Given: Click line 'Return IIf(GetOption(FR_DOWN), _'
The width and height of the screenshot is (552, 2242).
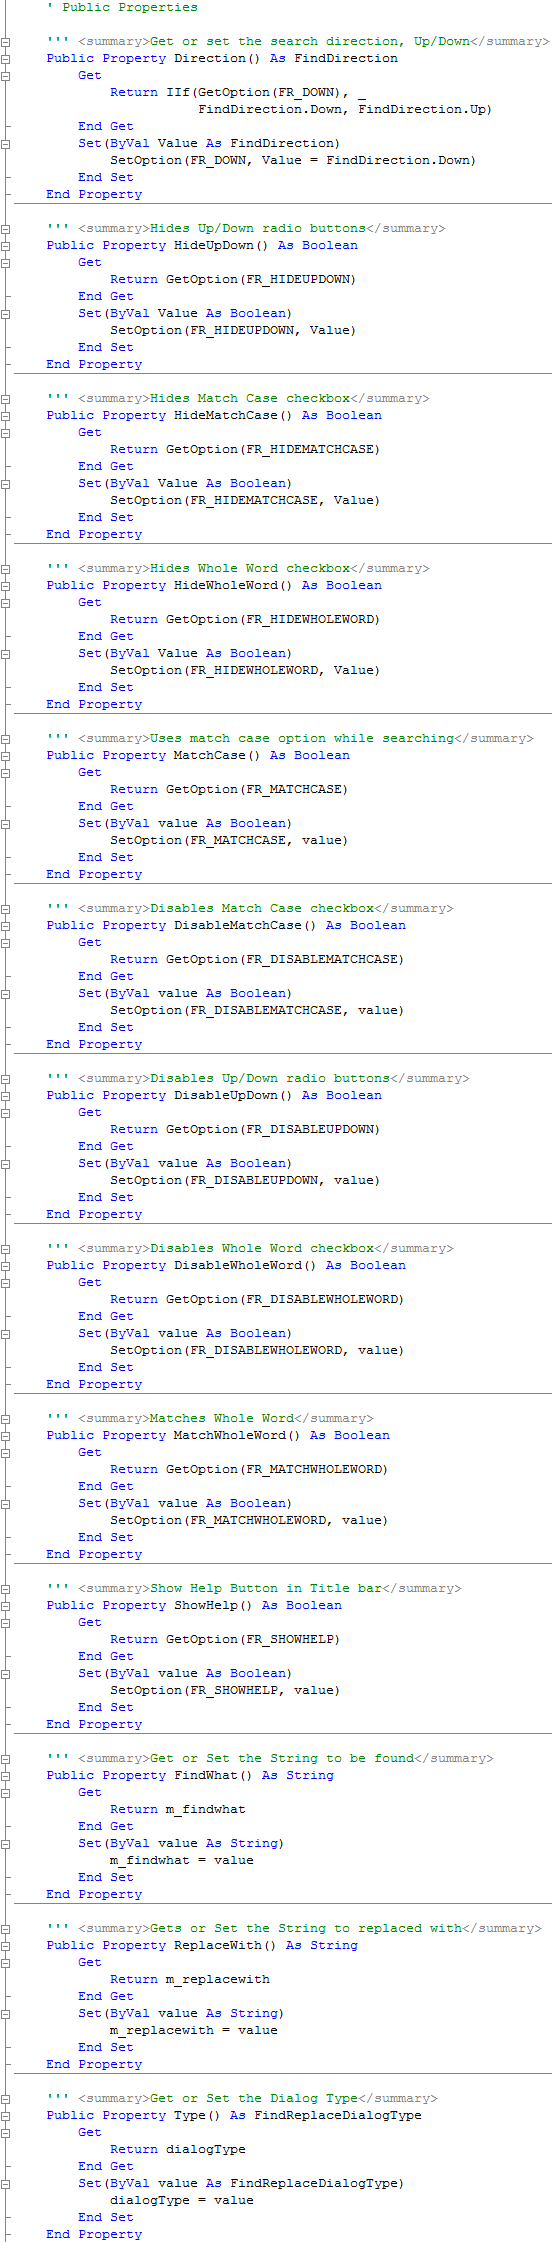Looking at the screenshot, I should pyautogui.click(x=238, y=92).
